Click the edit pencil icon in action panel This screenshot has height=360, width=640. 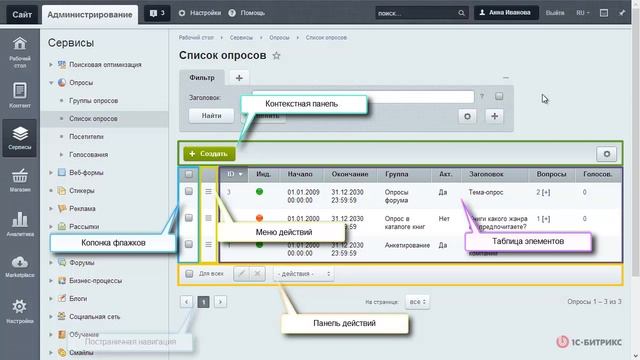[241, 274]
